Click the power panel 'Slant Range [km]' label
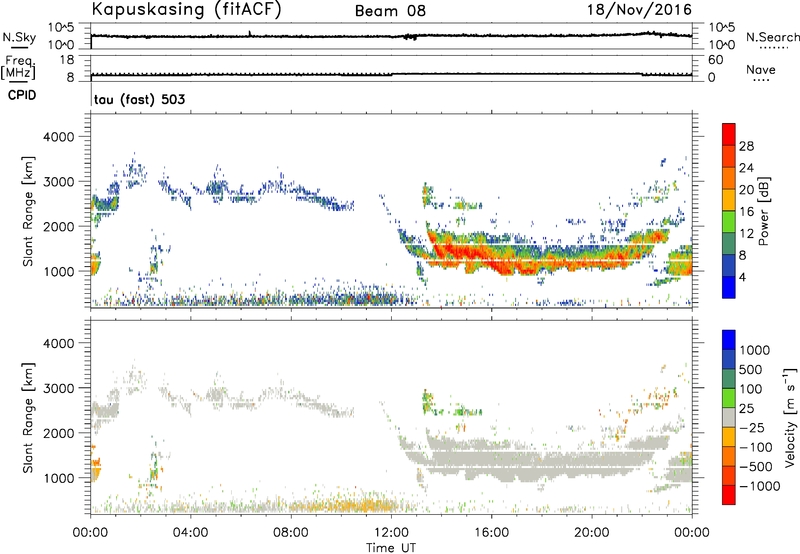Viewport: 800px width, 554px height. (28, 211)
